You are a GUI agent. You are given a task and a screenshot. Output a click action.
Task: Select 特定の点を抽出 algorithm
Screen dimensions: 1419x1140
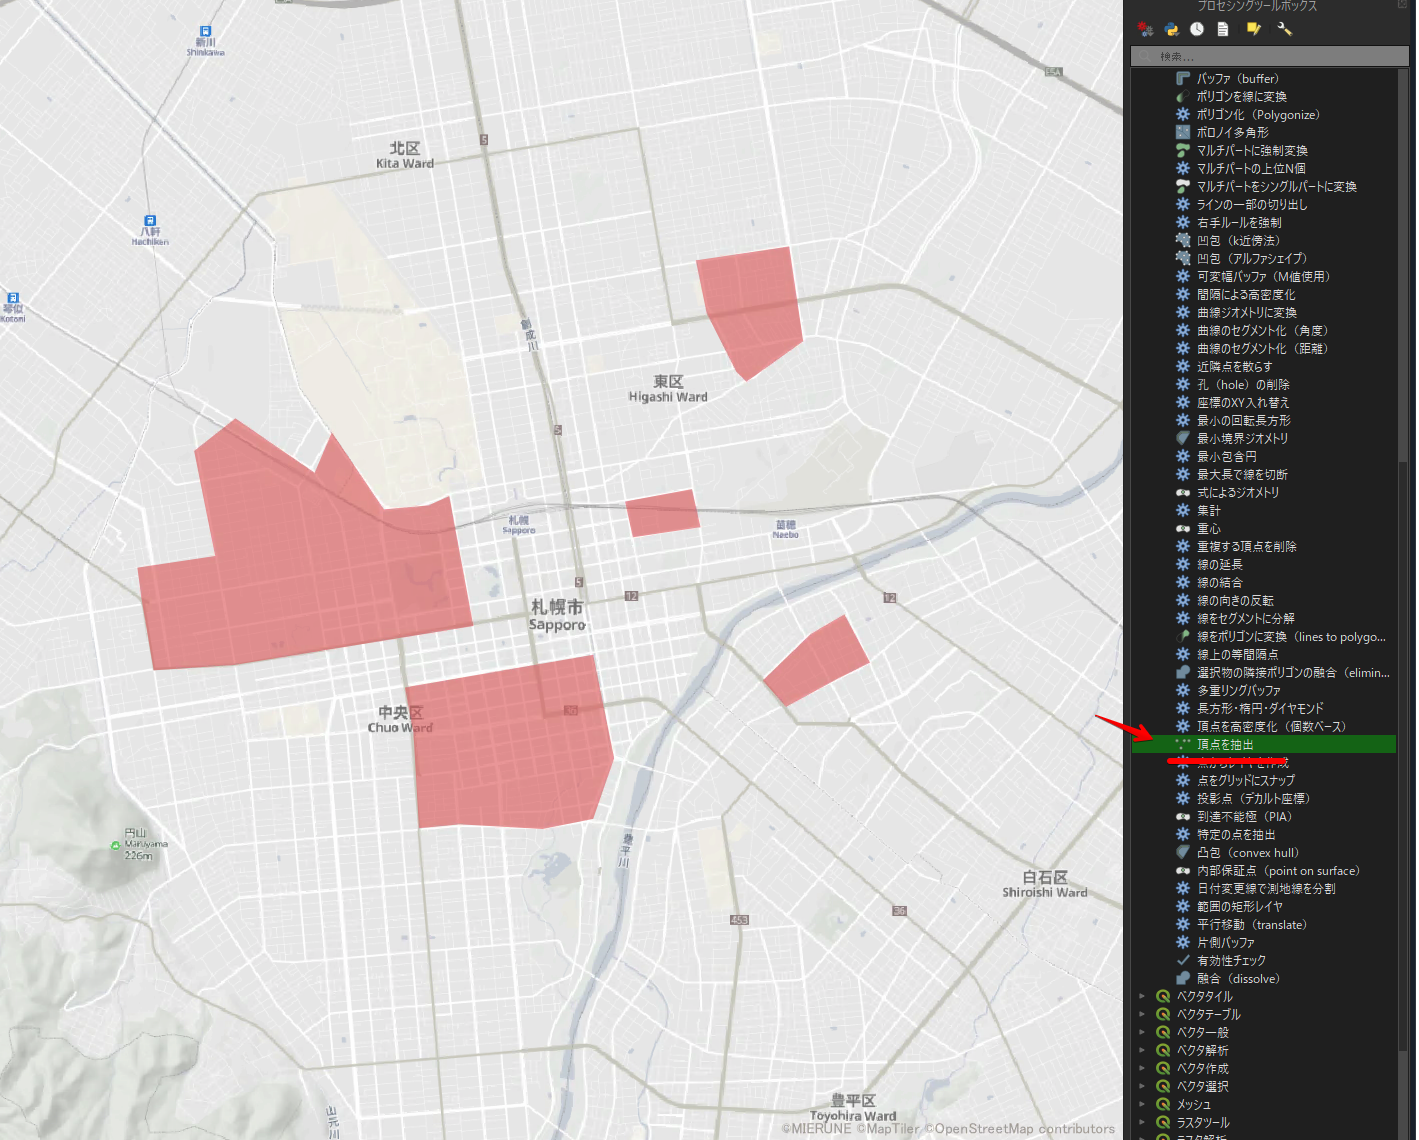point(1236,835)
